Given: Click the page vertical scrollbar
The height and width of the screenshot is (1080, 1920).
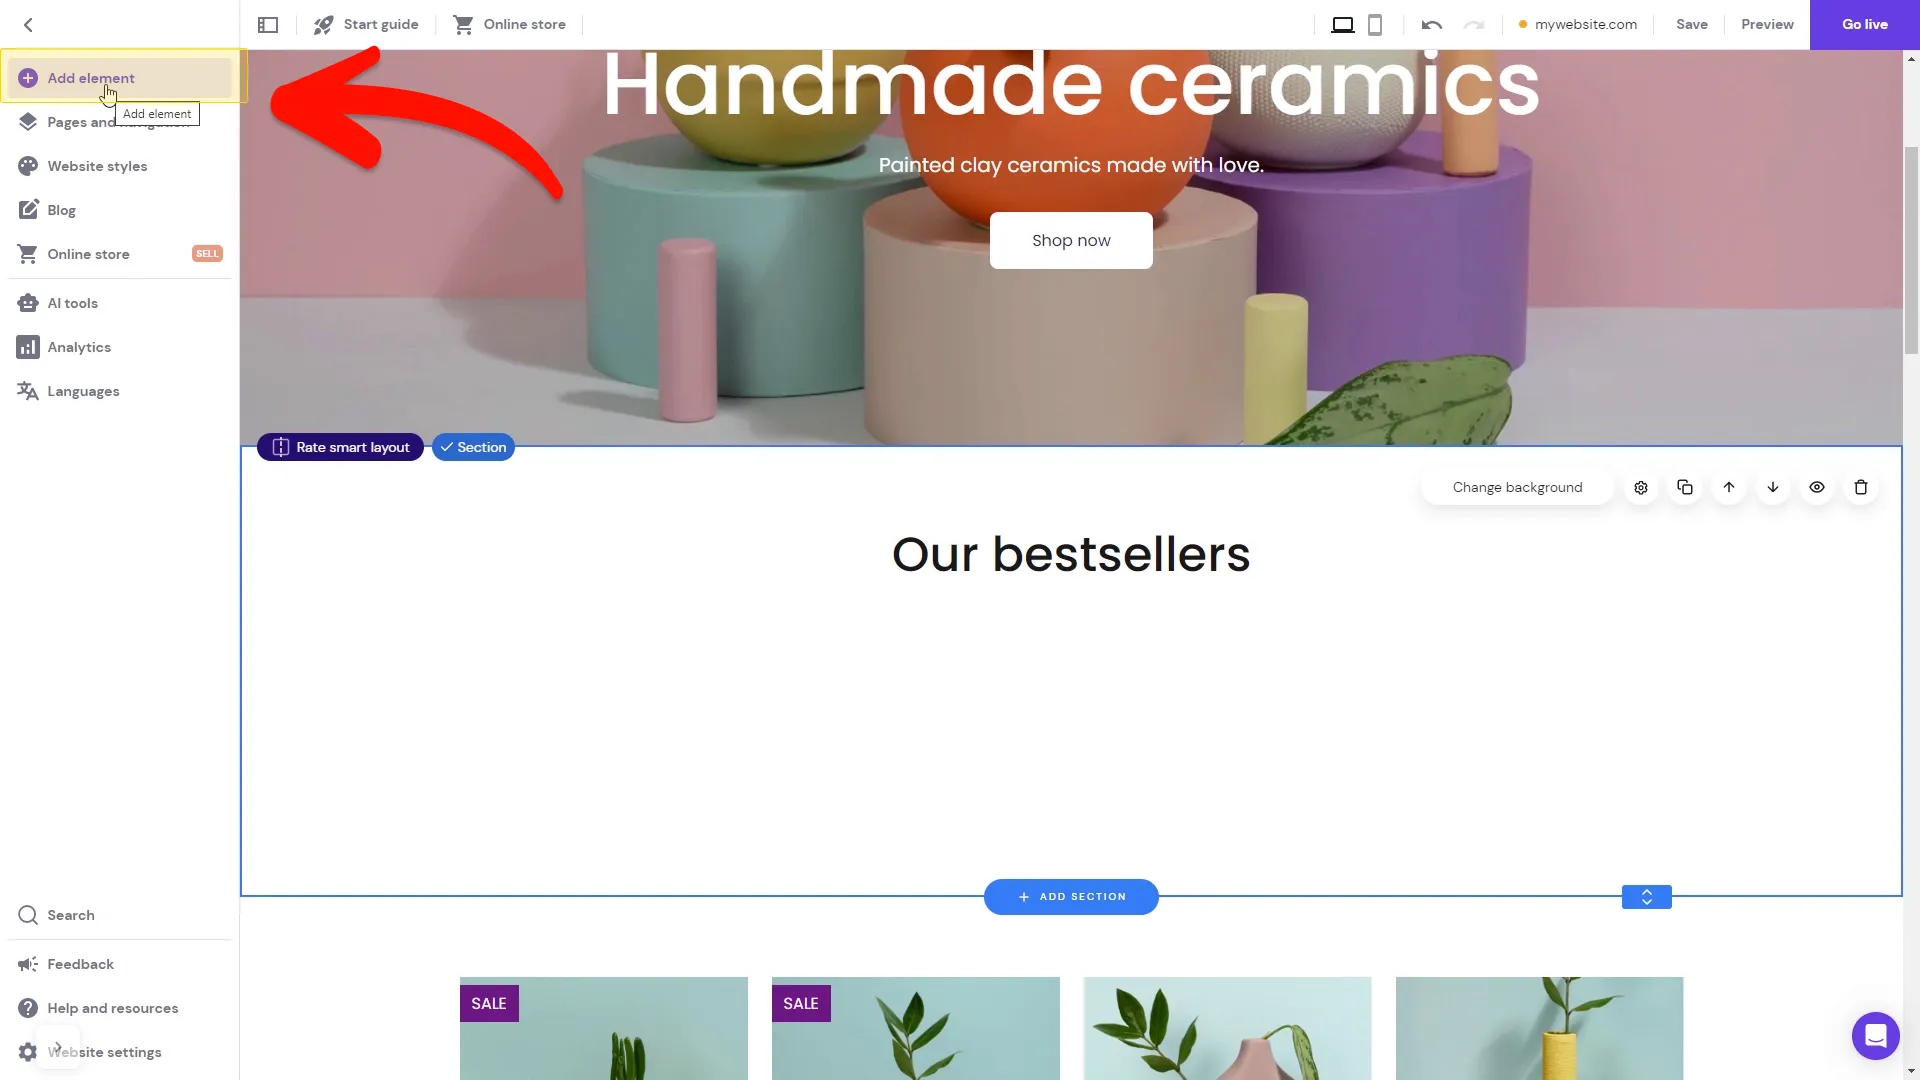Looking at the screenshot, I should [x=1911, y=250].
